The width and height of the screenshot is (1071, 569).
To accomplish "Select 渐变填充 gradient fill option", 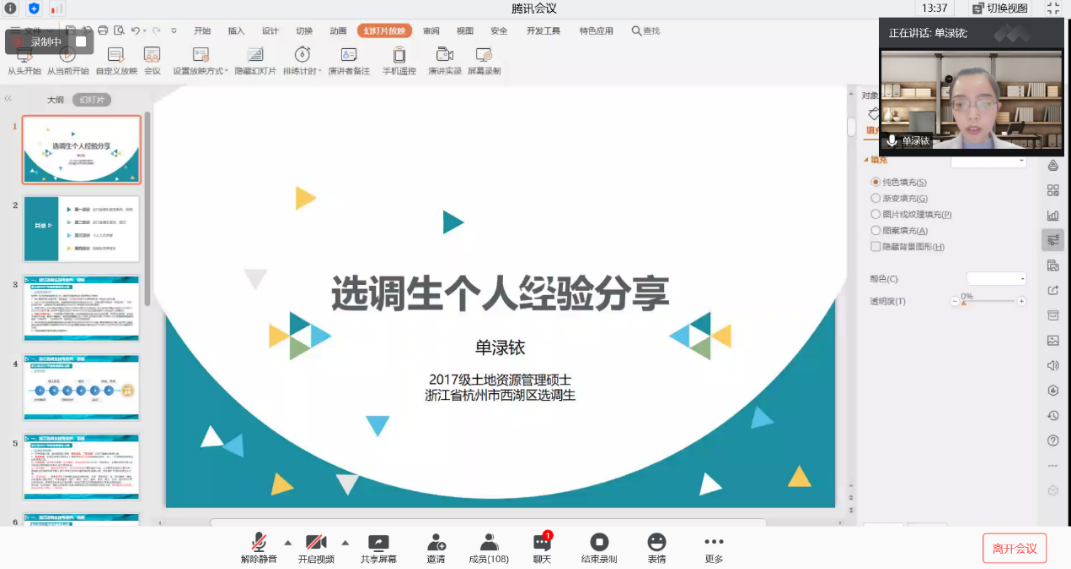I will 876,198.
